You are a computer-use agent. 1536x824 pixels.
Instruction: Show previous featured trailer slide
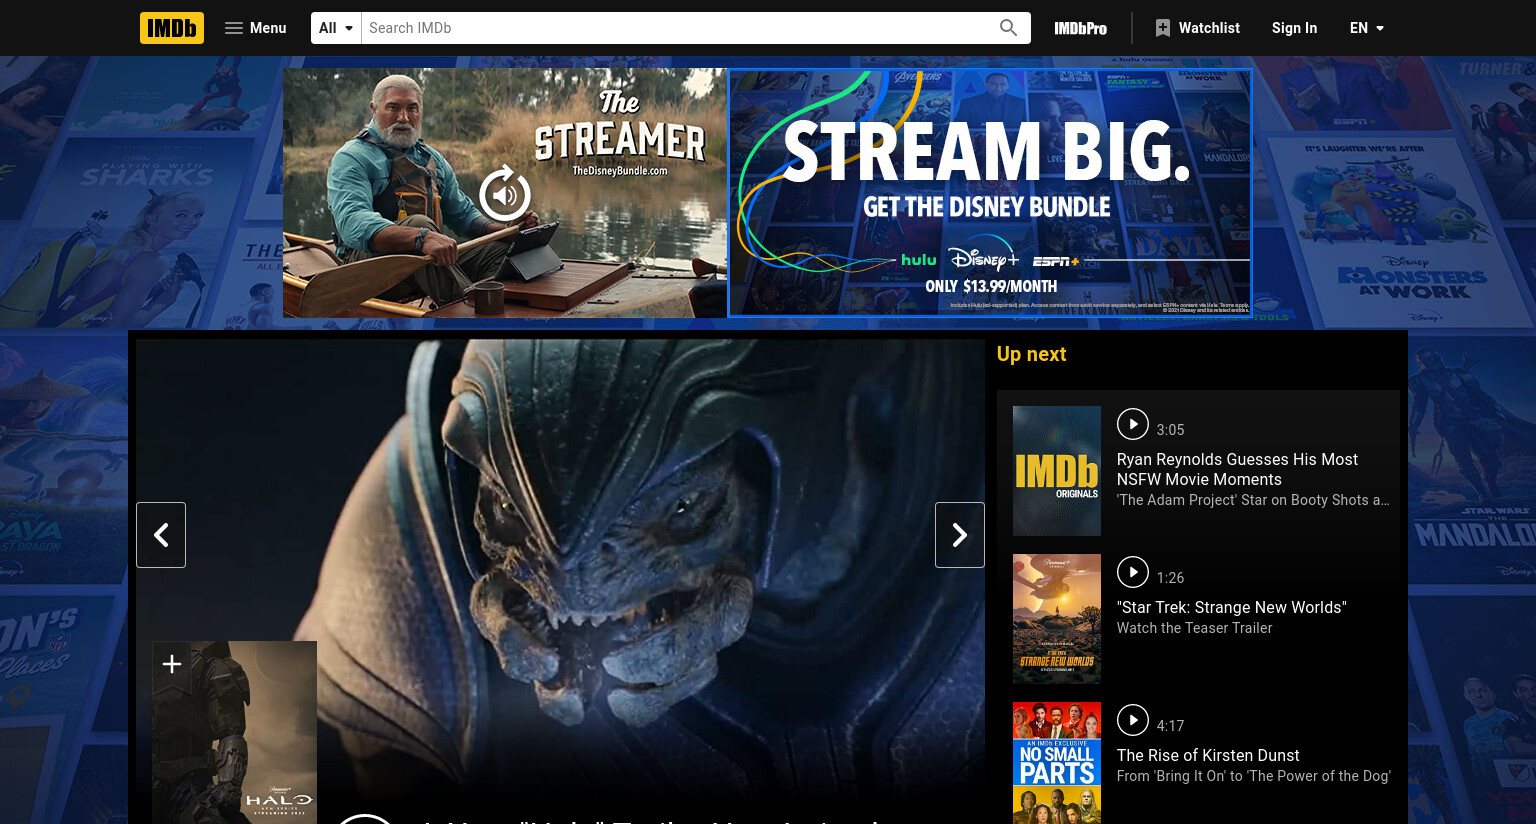(161, 535)
